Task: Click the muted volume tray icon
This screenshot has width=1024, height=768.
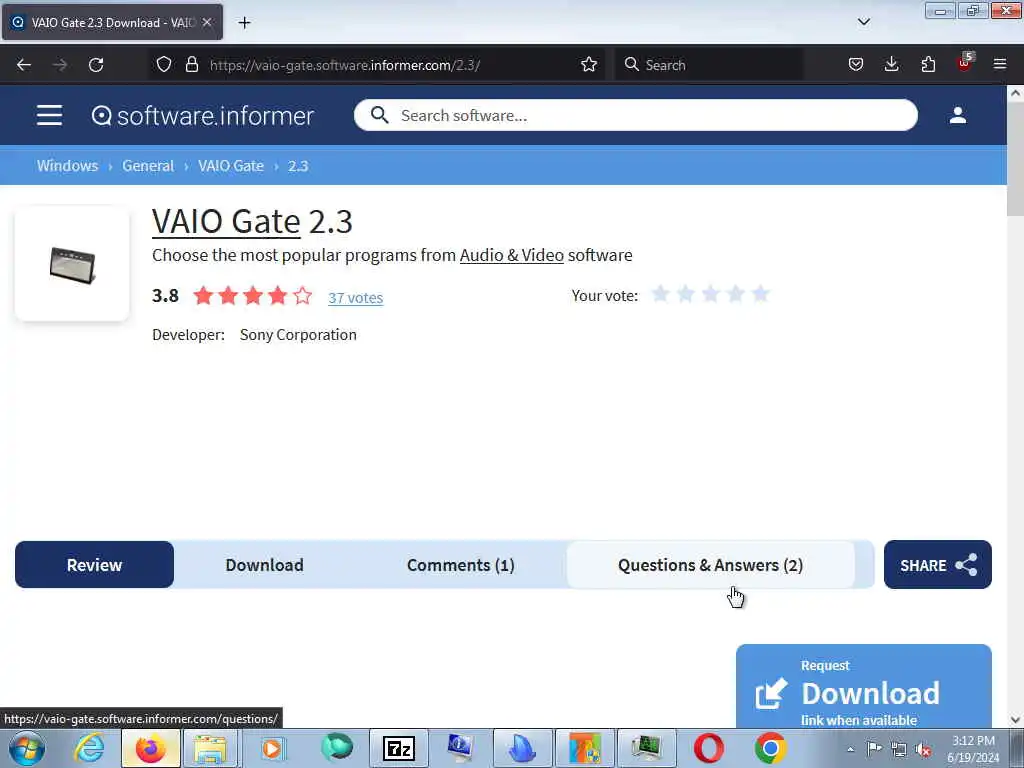Action: click(923, 749)
